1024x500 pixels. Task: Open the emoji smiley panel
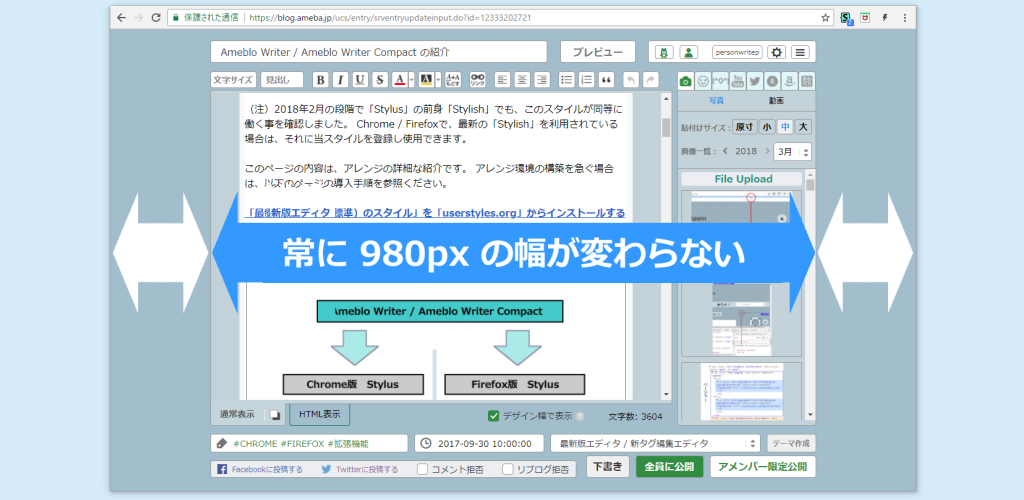click(703, 81)
